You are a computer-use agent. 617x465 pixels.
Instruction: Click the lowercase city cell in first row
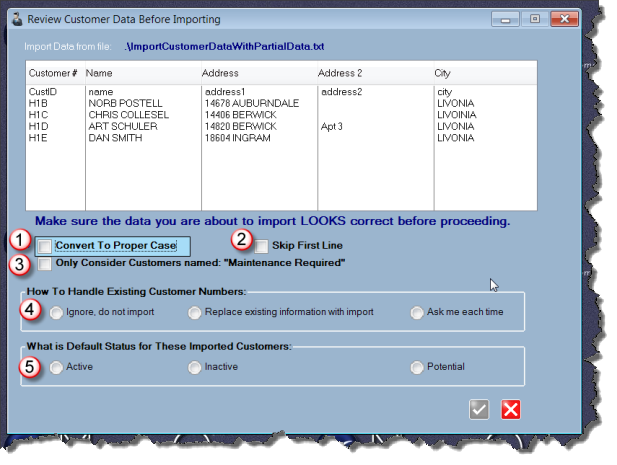coord(445,92)
